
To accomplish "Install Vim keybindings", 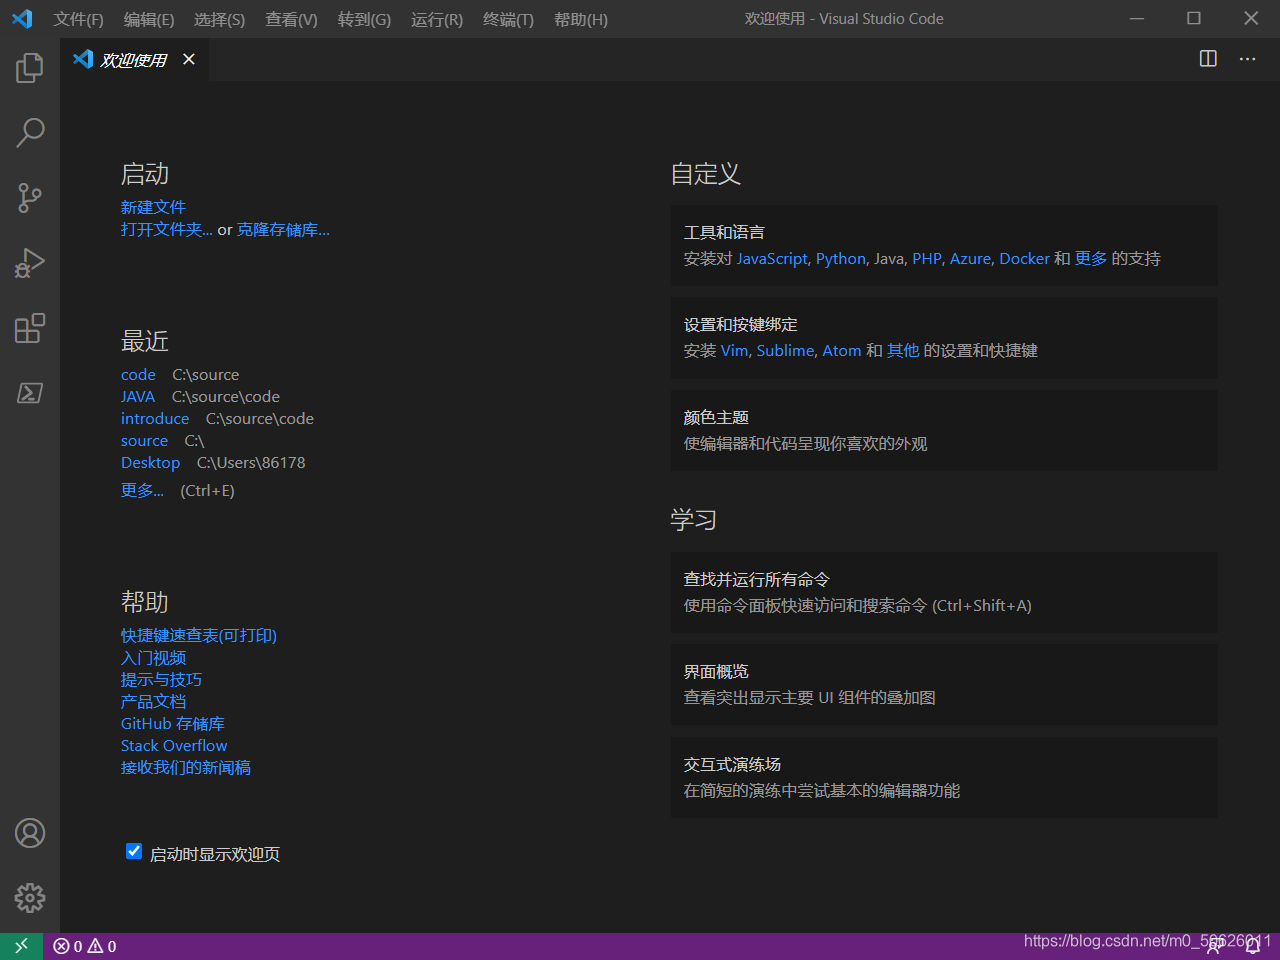I will point(734,351).
